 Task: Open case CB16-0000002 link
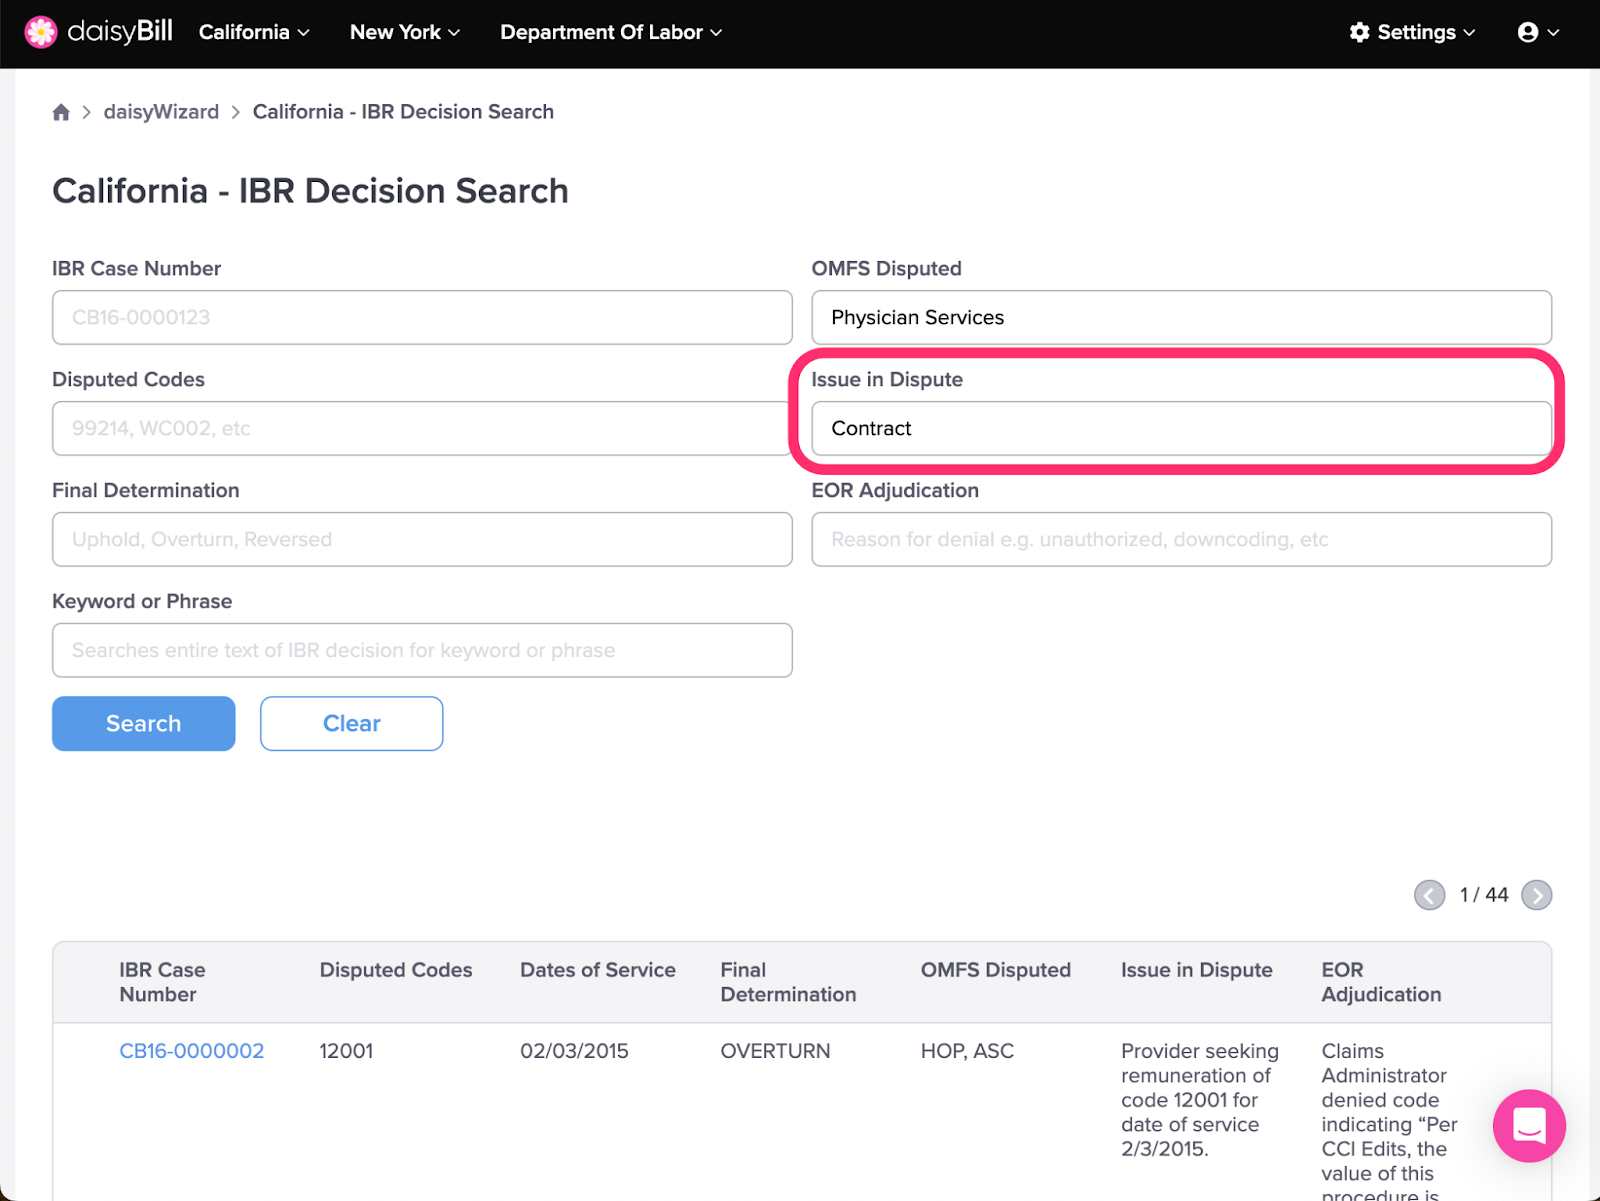[x=192, y=1051]
